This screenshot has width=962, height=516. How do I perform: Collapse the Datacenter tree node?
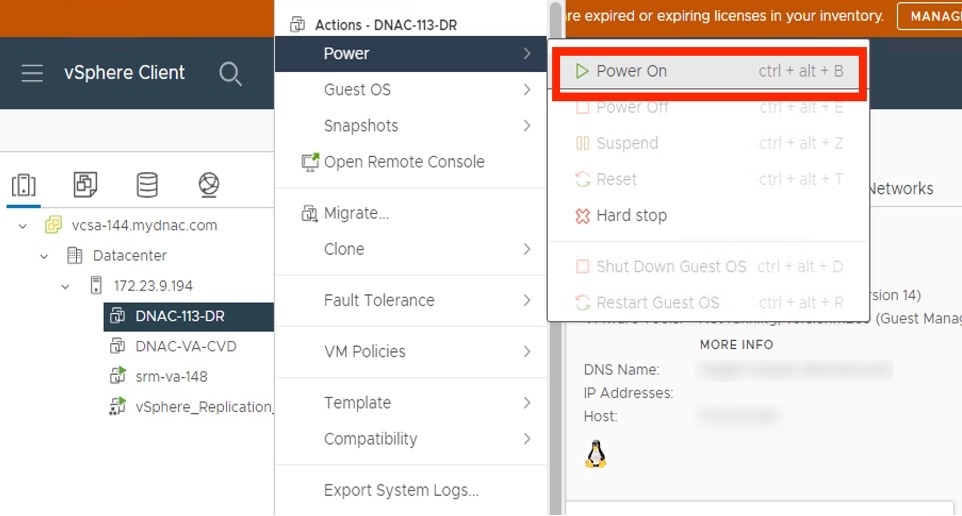pyautogui.click(x=44, y=256)
